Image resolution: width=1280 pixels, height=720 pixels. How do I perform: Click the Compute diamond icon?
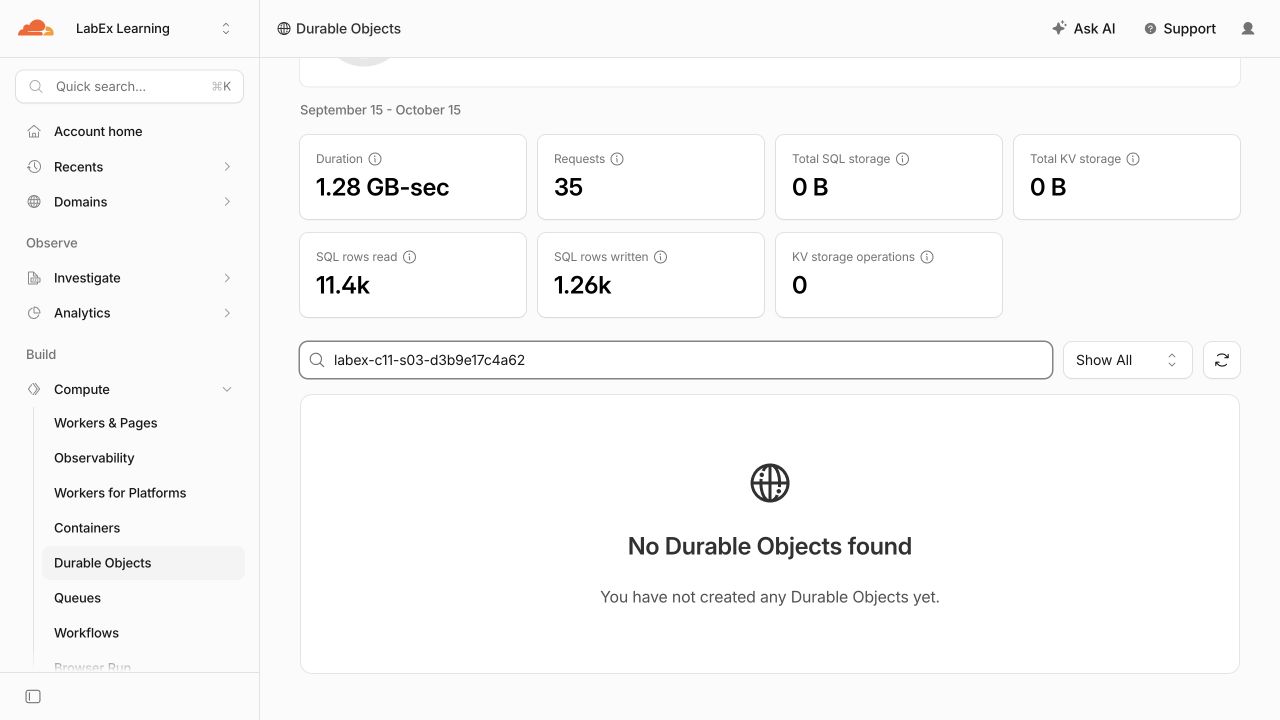[x=34, y=389]
